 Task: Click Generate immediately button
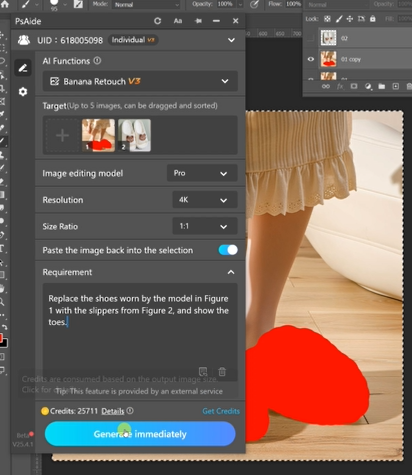pos(140,434)
